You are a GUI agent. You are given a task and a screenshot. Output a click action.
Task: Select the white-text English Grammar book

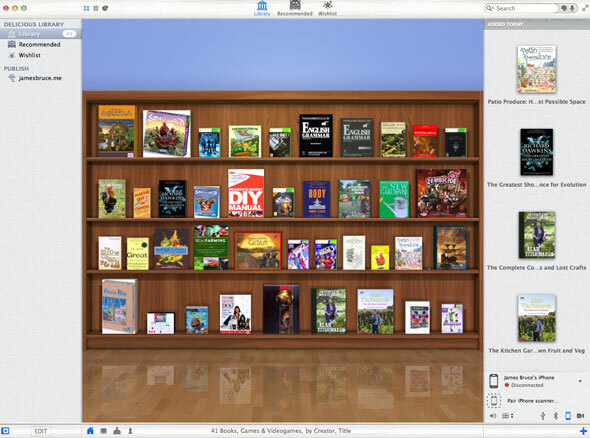pos(316,135)
